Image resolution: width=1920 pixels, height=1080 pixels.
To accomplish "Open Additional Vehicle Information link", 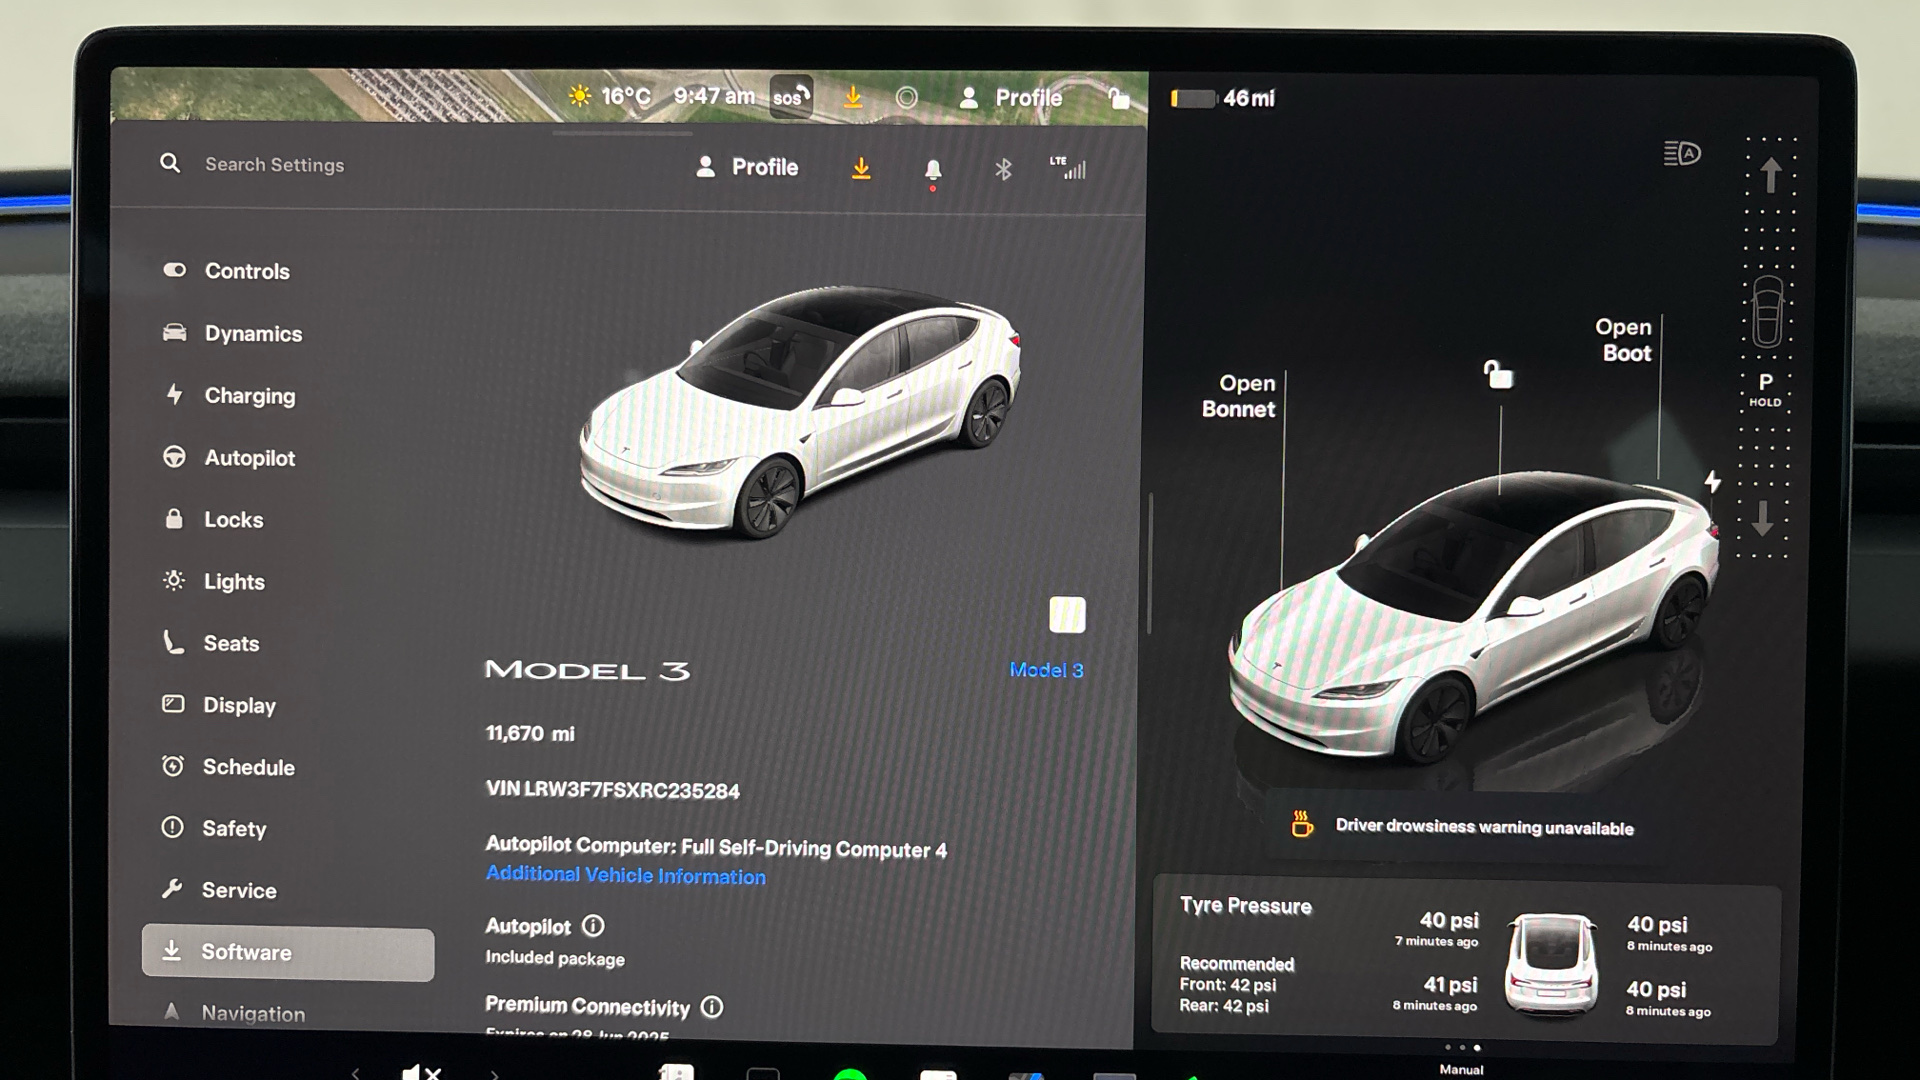I will point(626,875).
